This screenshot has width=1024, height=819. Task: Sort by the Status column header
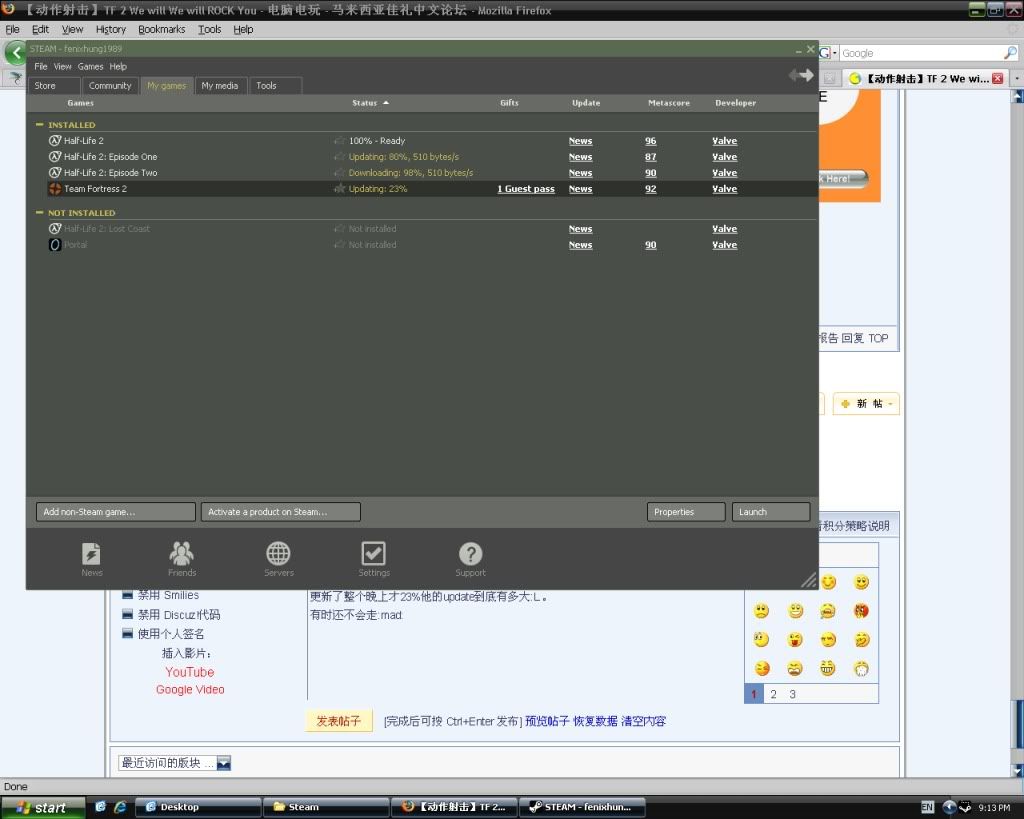point(370,103)
